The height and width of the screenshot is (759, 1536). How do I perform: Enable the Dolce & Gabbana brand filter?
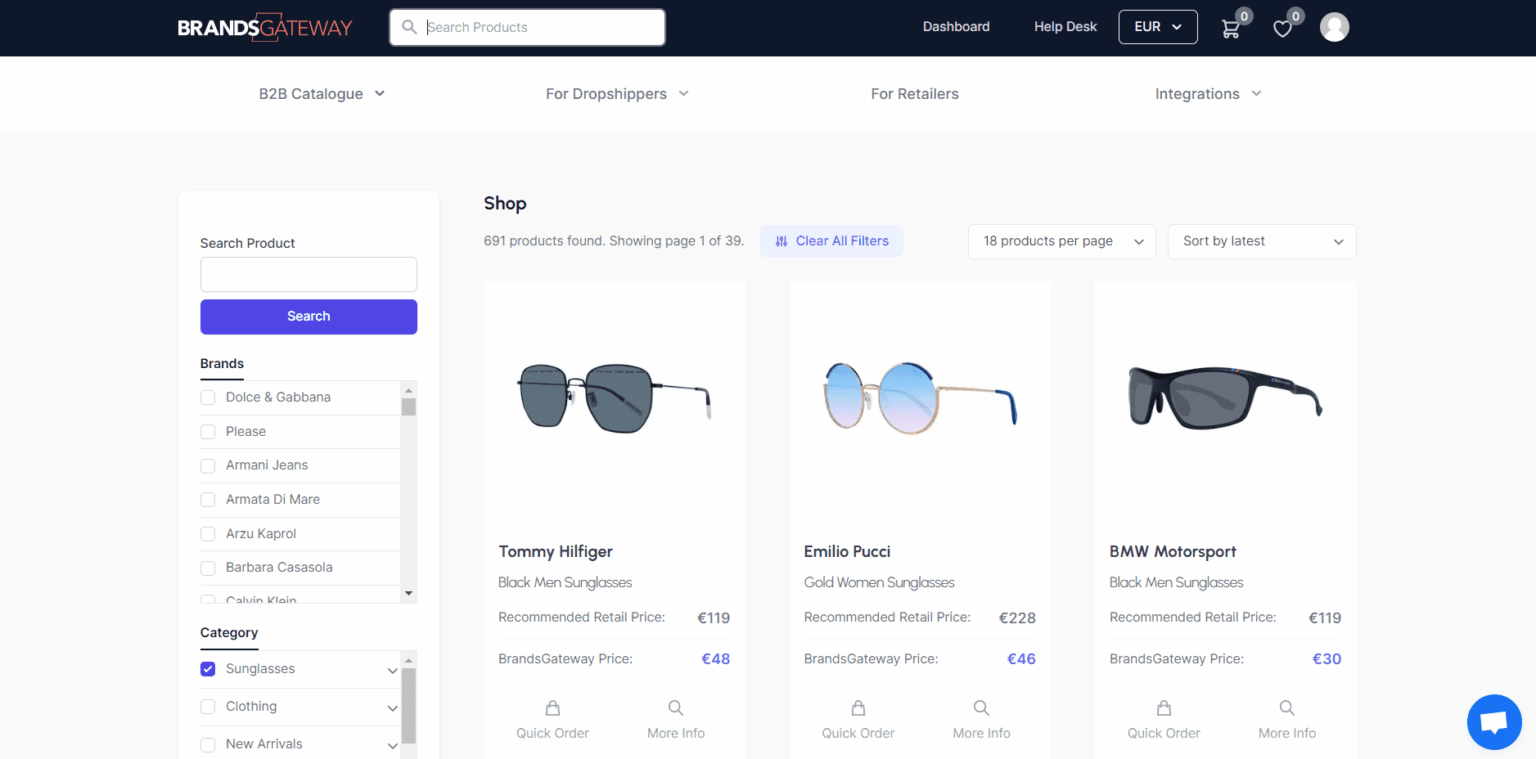pos(207,397)
